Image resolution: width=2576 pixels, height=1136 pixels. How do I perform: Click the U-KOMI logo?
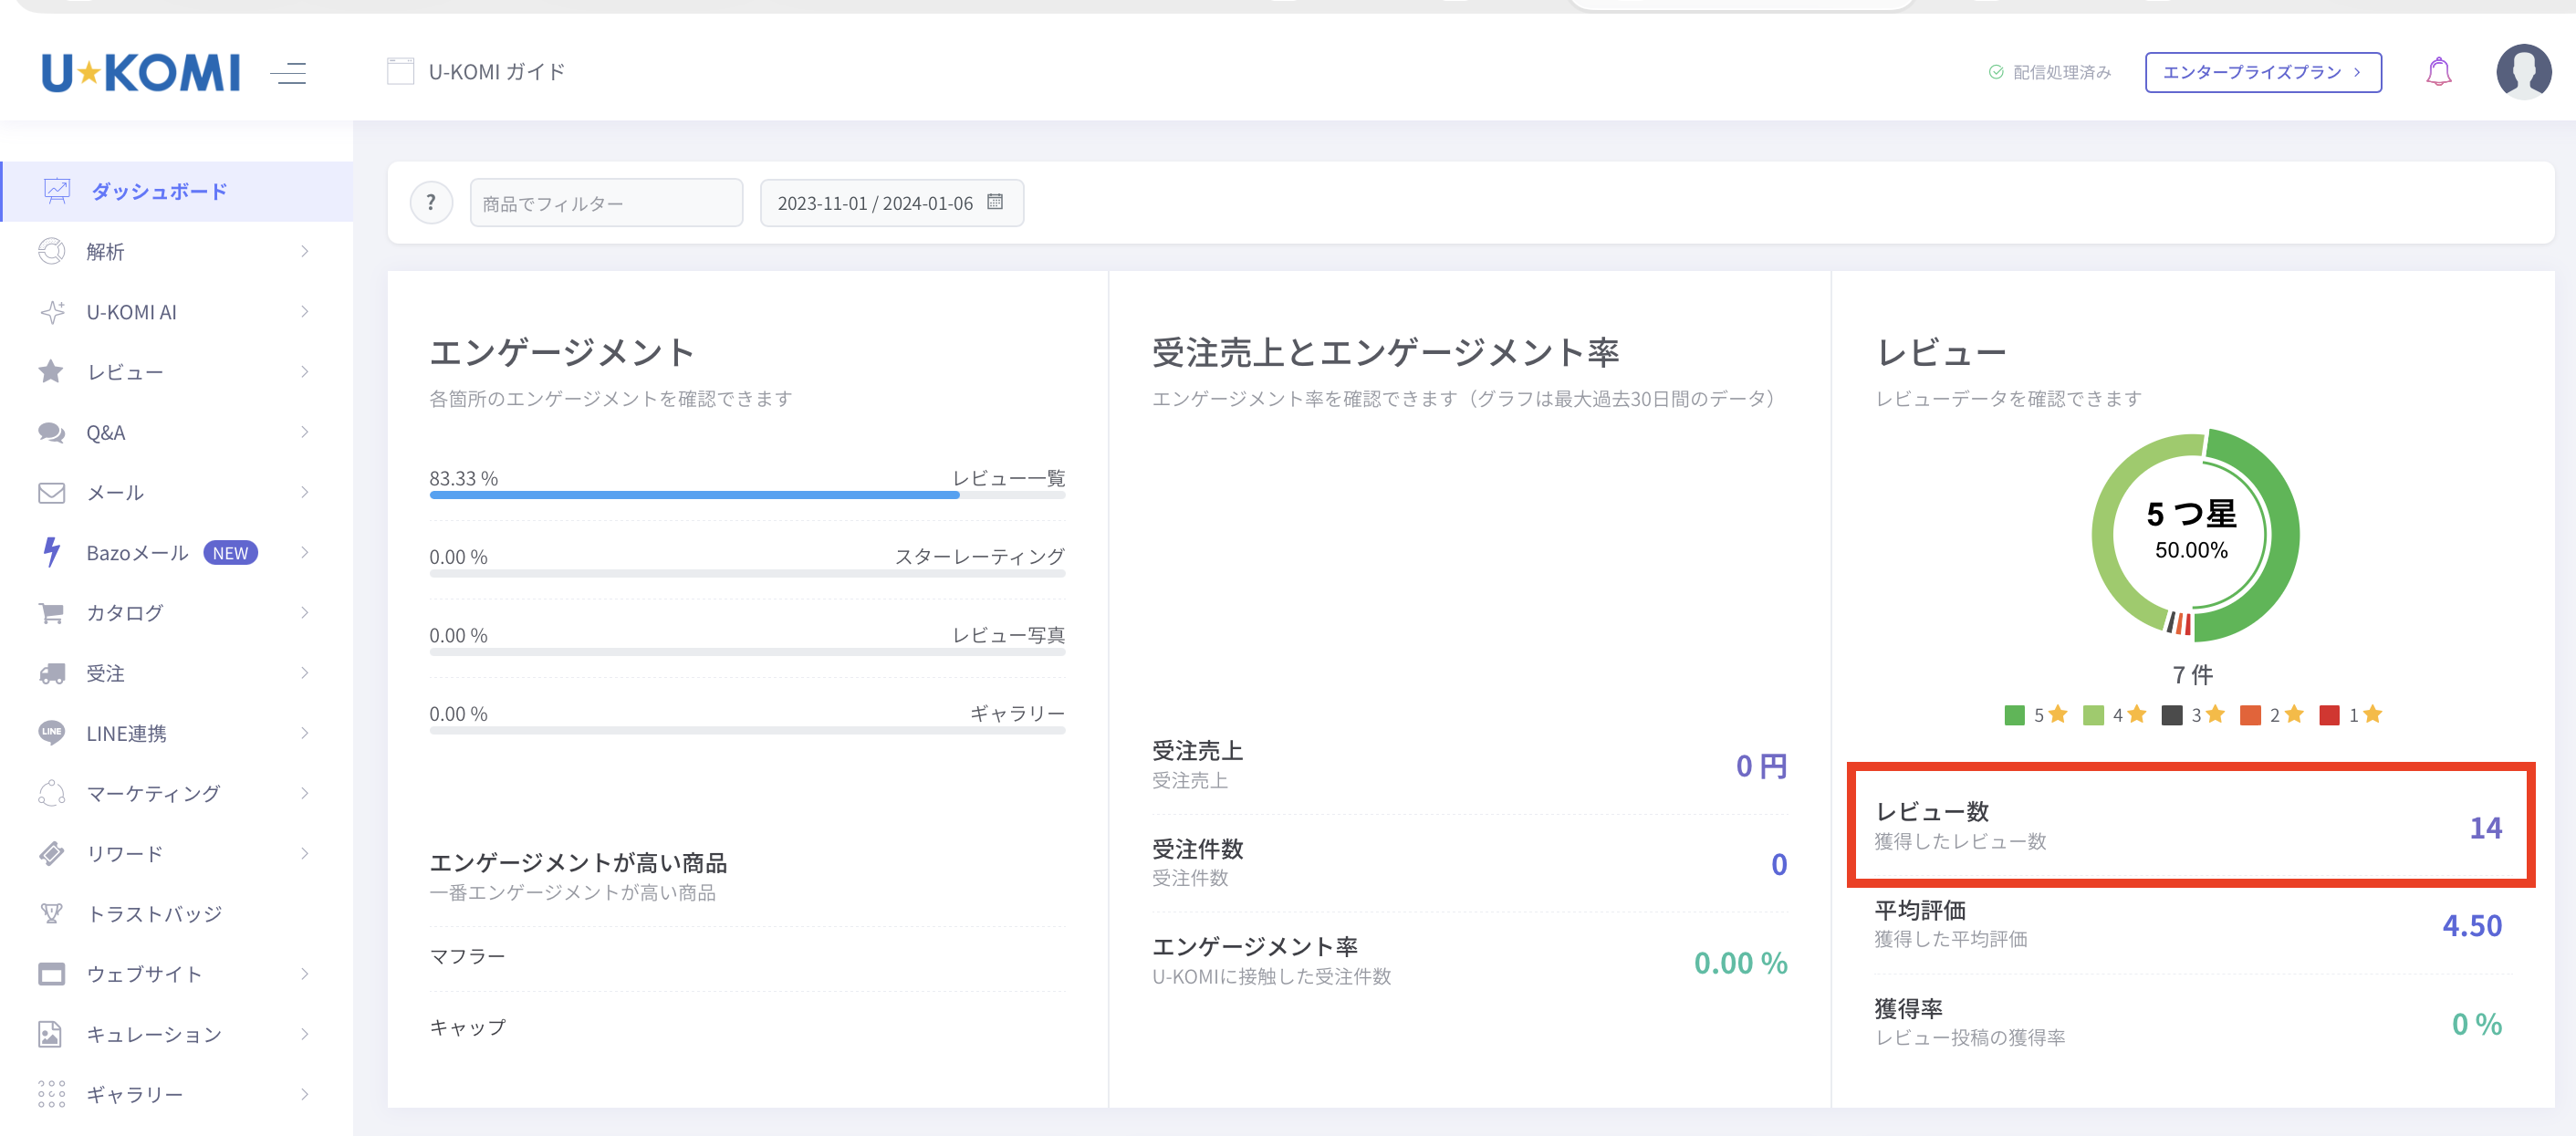[141, 72]
